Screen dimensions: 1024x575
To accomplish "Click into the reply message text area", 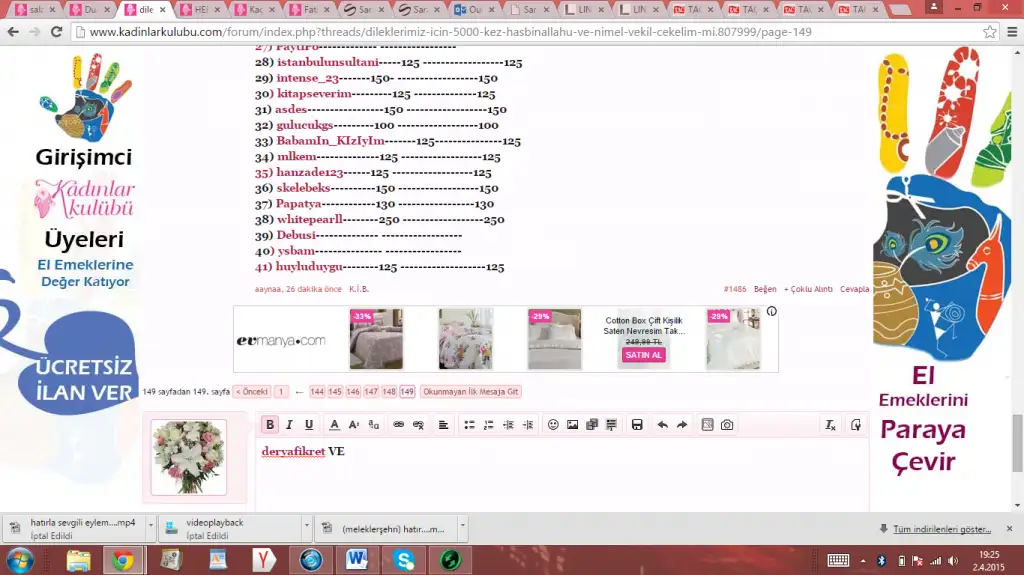I will tap(560, 475).
